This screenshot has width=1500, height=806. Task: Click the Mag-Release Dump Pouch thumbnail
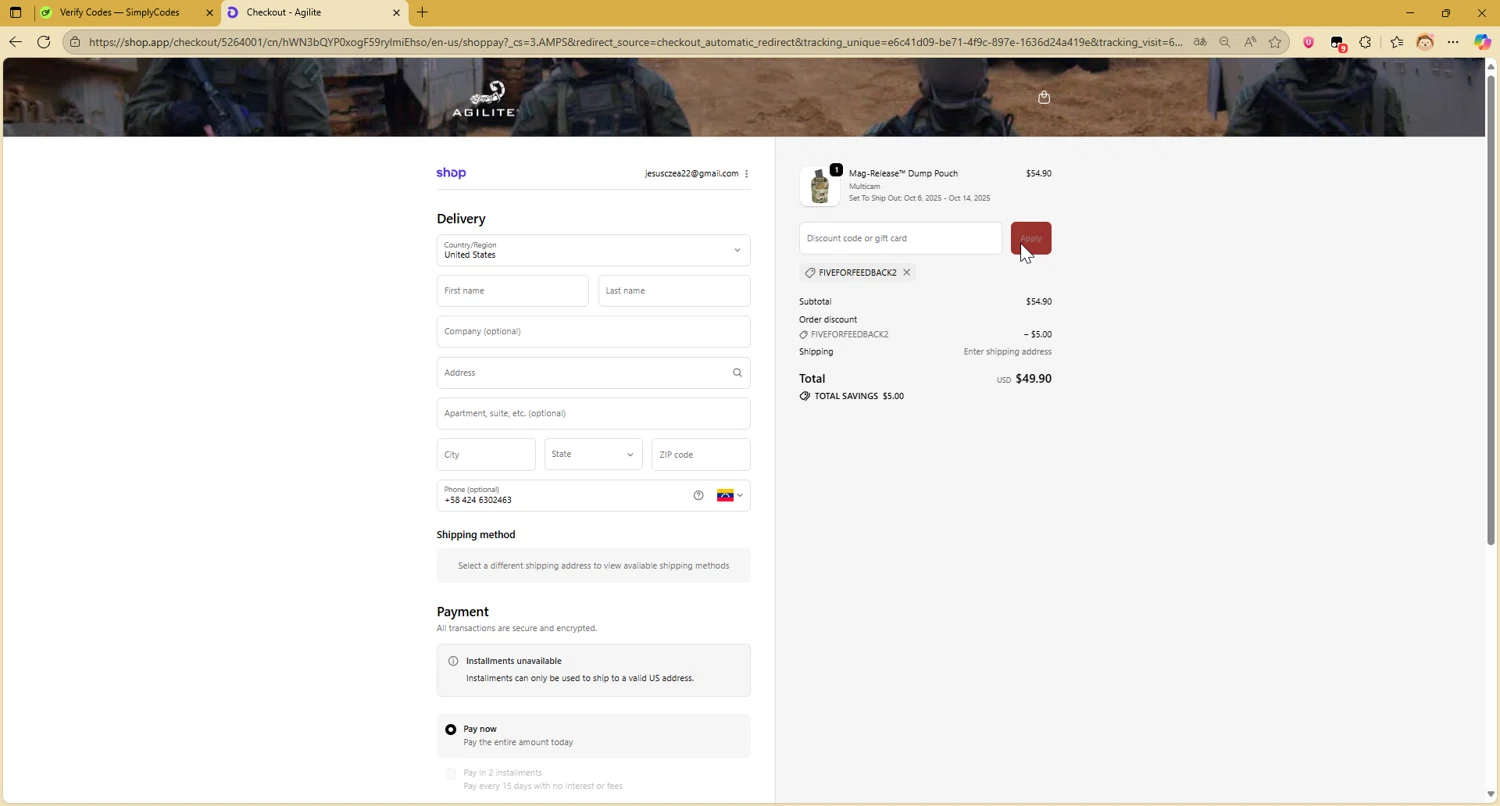tap(820, 186)
